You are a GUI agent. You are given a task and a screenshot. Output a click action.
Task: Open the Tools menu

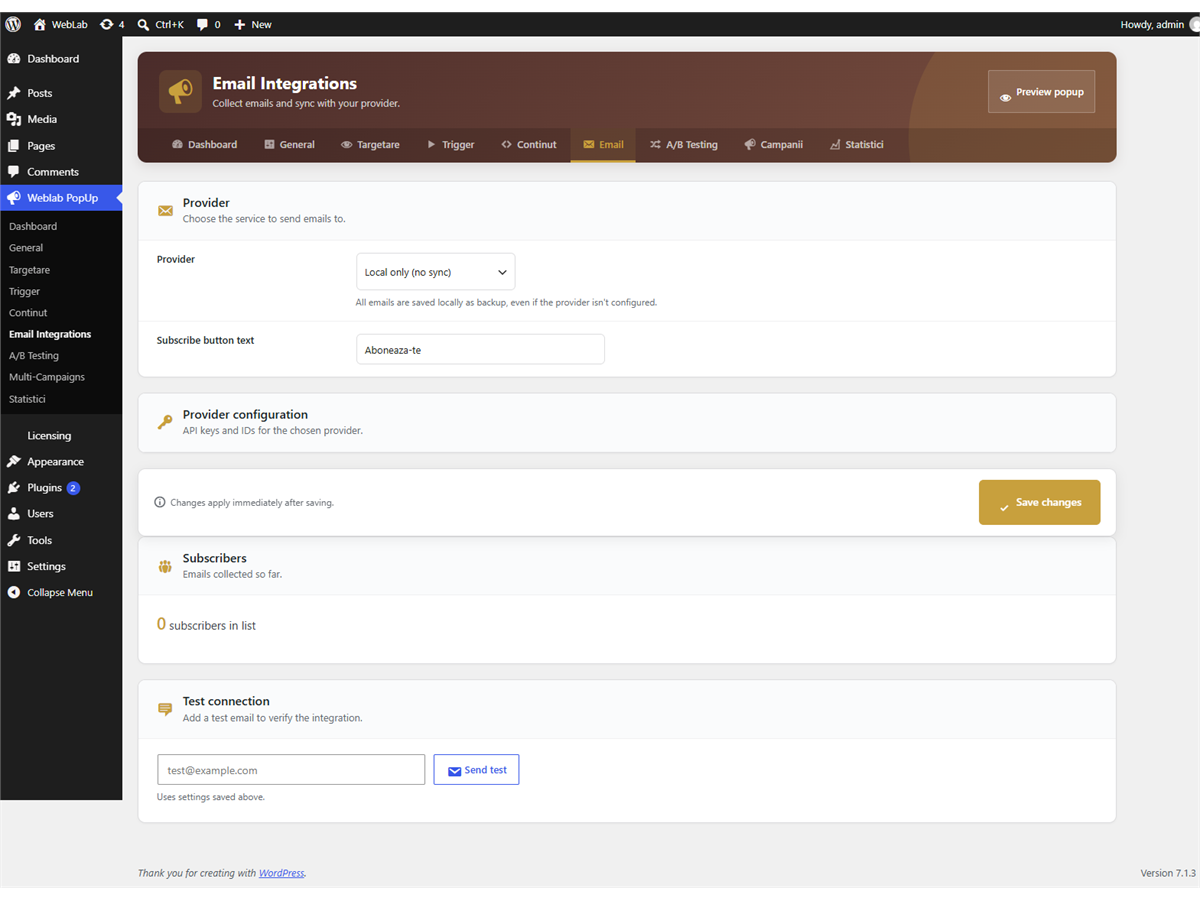point(61,540)
